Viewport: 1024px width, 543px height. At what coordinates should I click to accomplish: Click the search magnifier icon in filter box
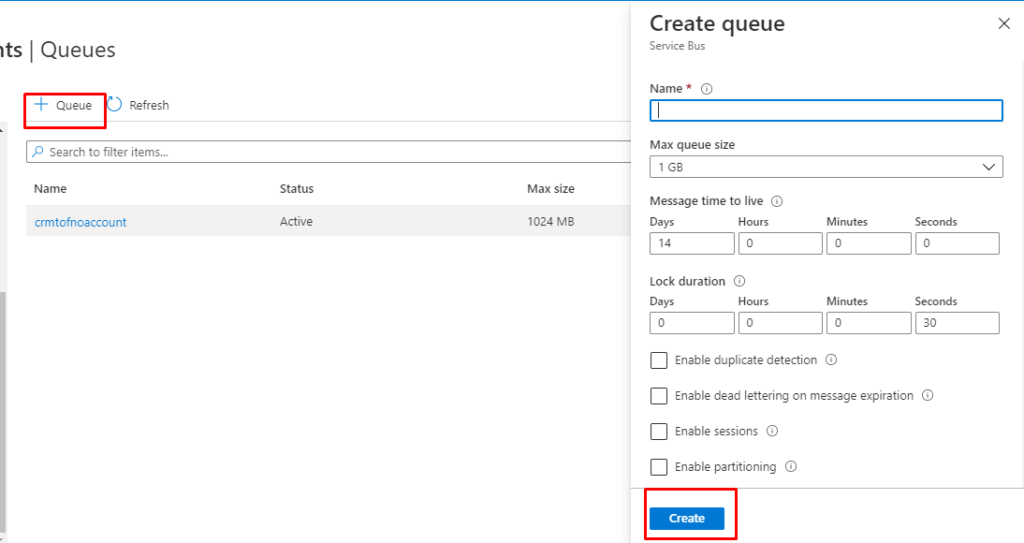click(38, 152)
